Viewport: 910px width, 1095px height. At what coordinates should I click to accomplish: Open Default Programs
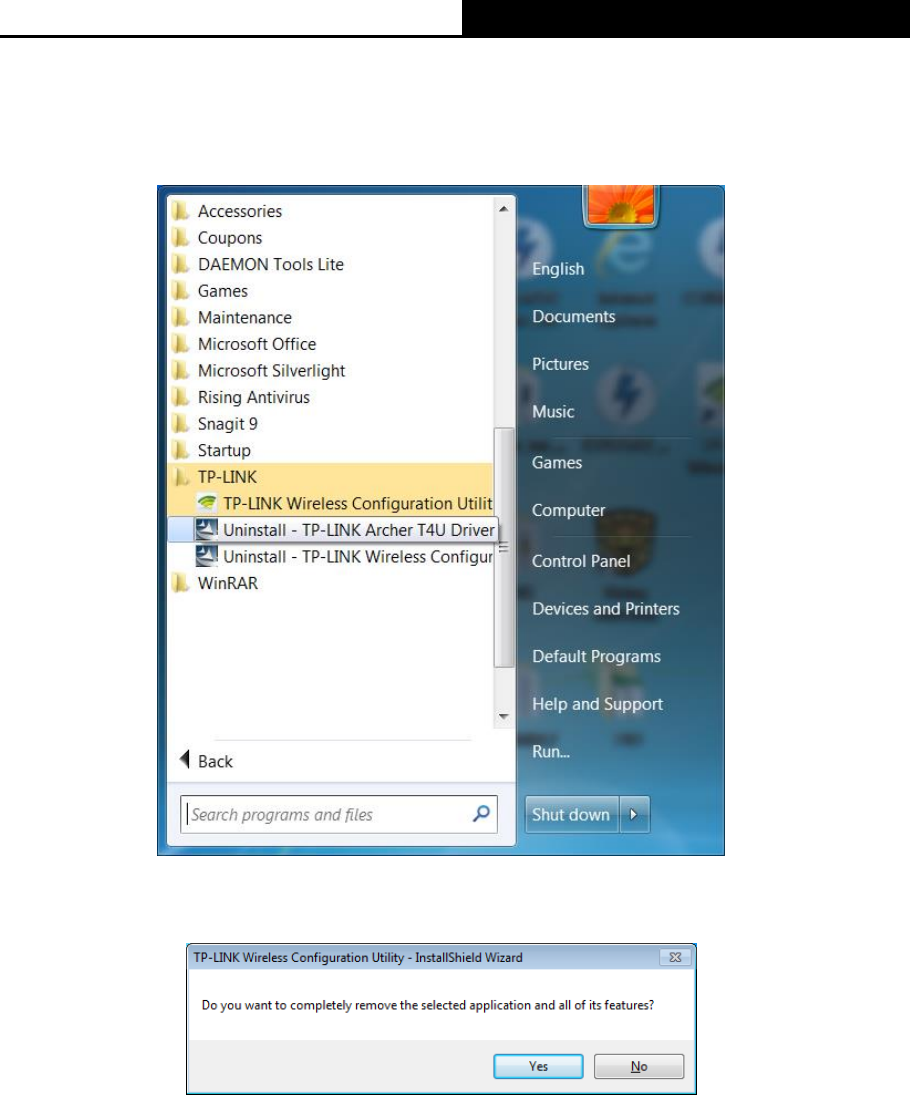596,656
